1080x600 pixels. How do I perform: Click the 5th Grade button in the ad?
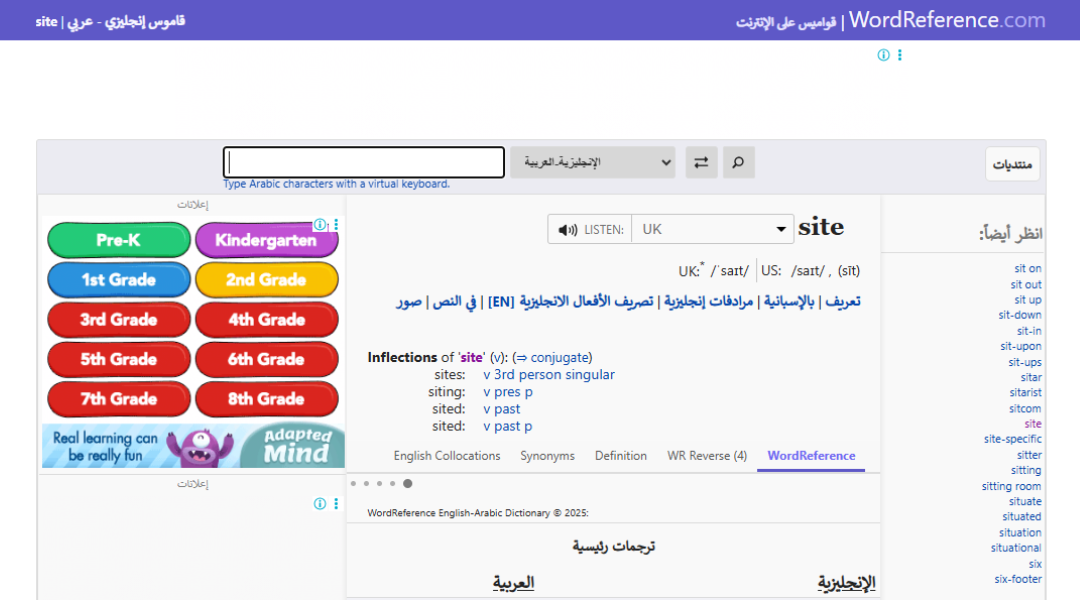coord(118,359)
